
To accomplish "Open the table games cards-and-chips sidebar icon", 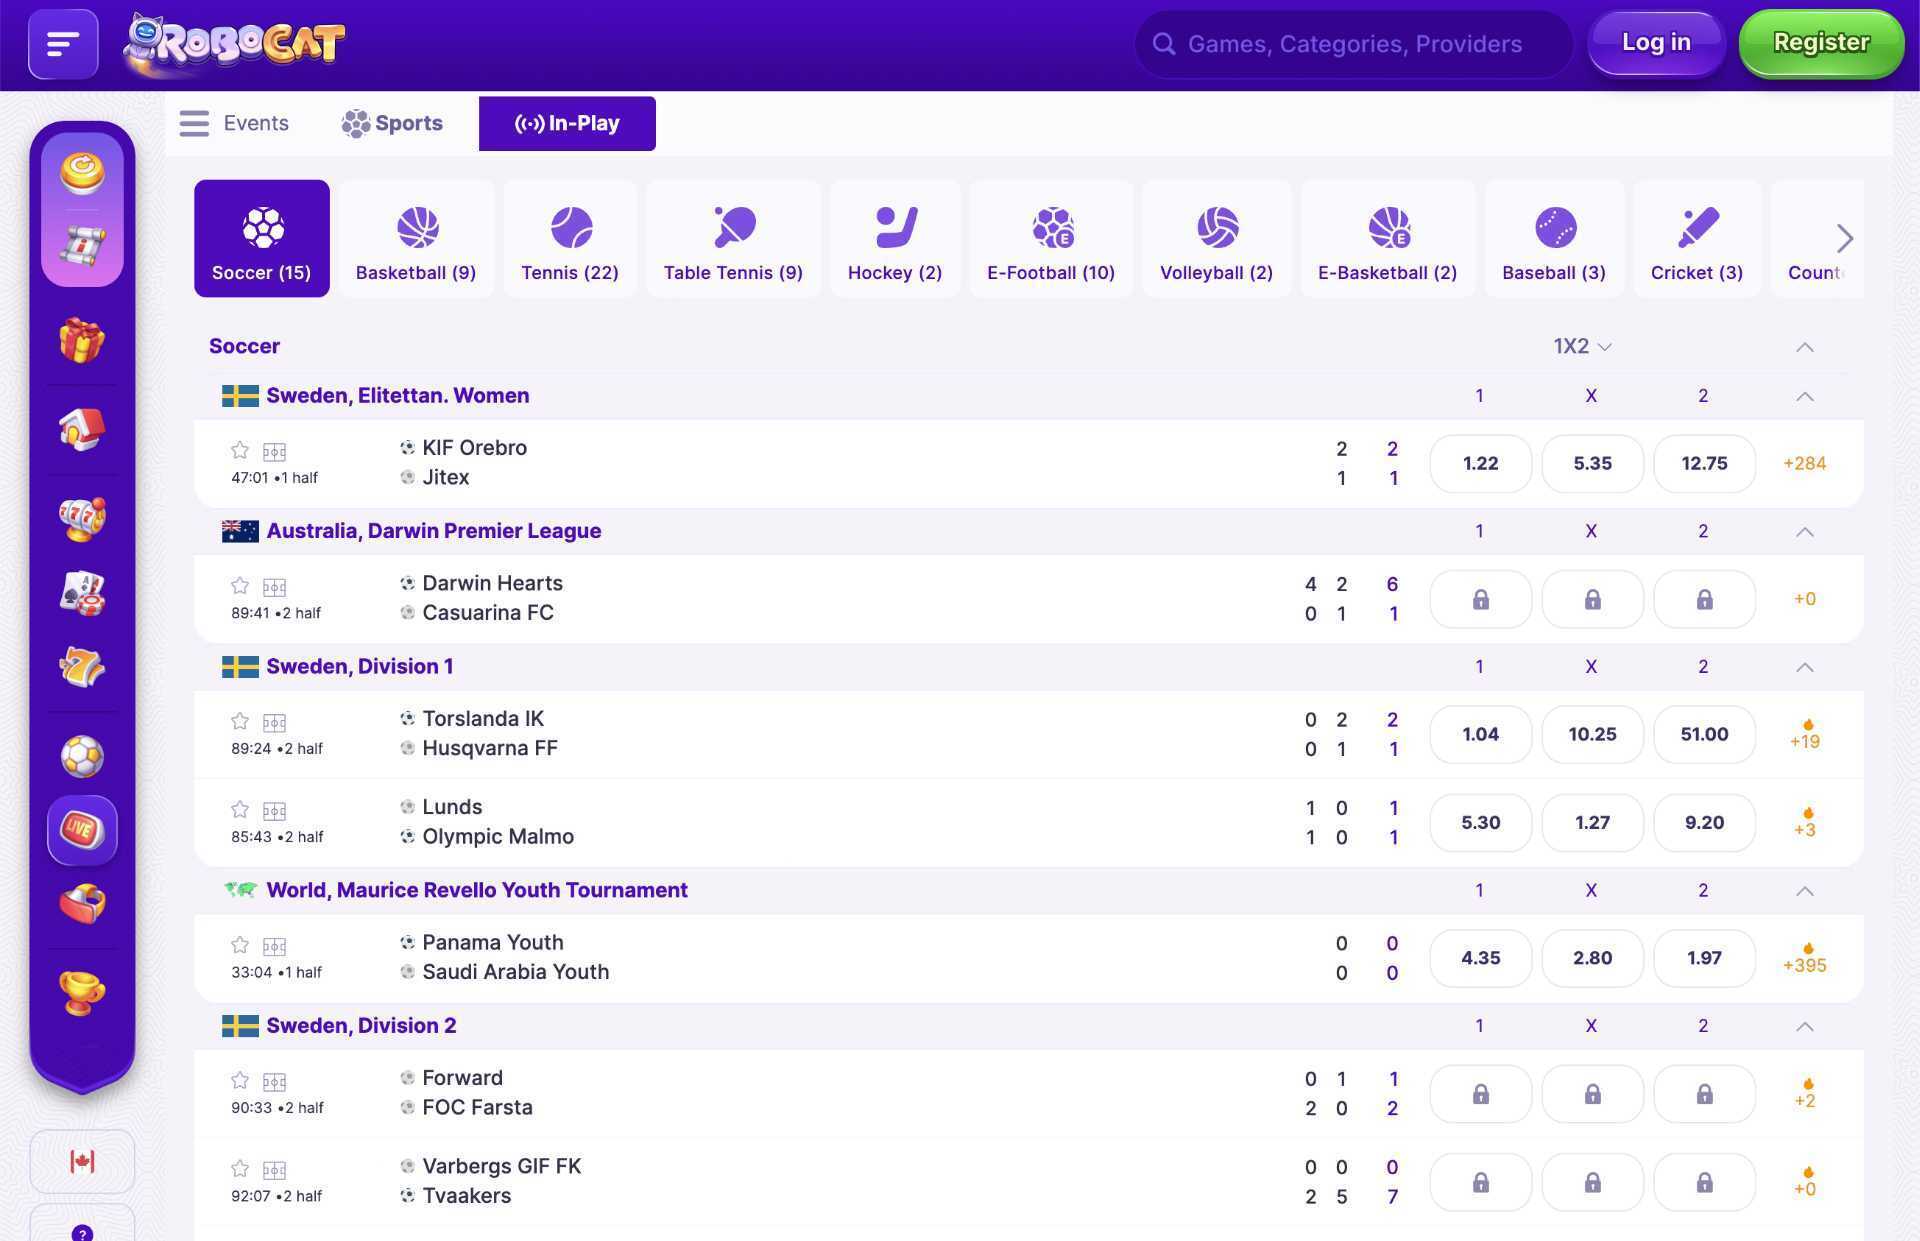I will 82,594.
